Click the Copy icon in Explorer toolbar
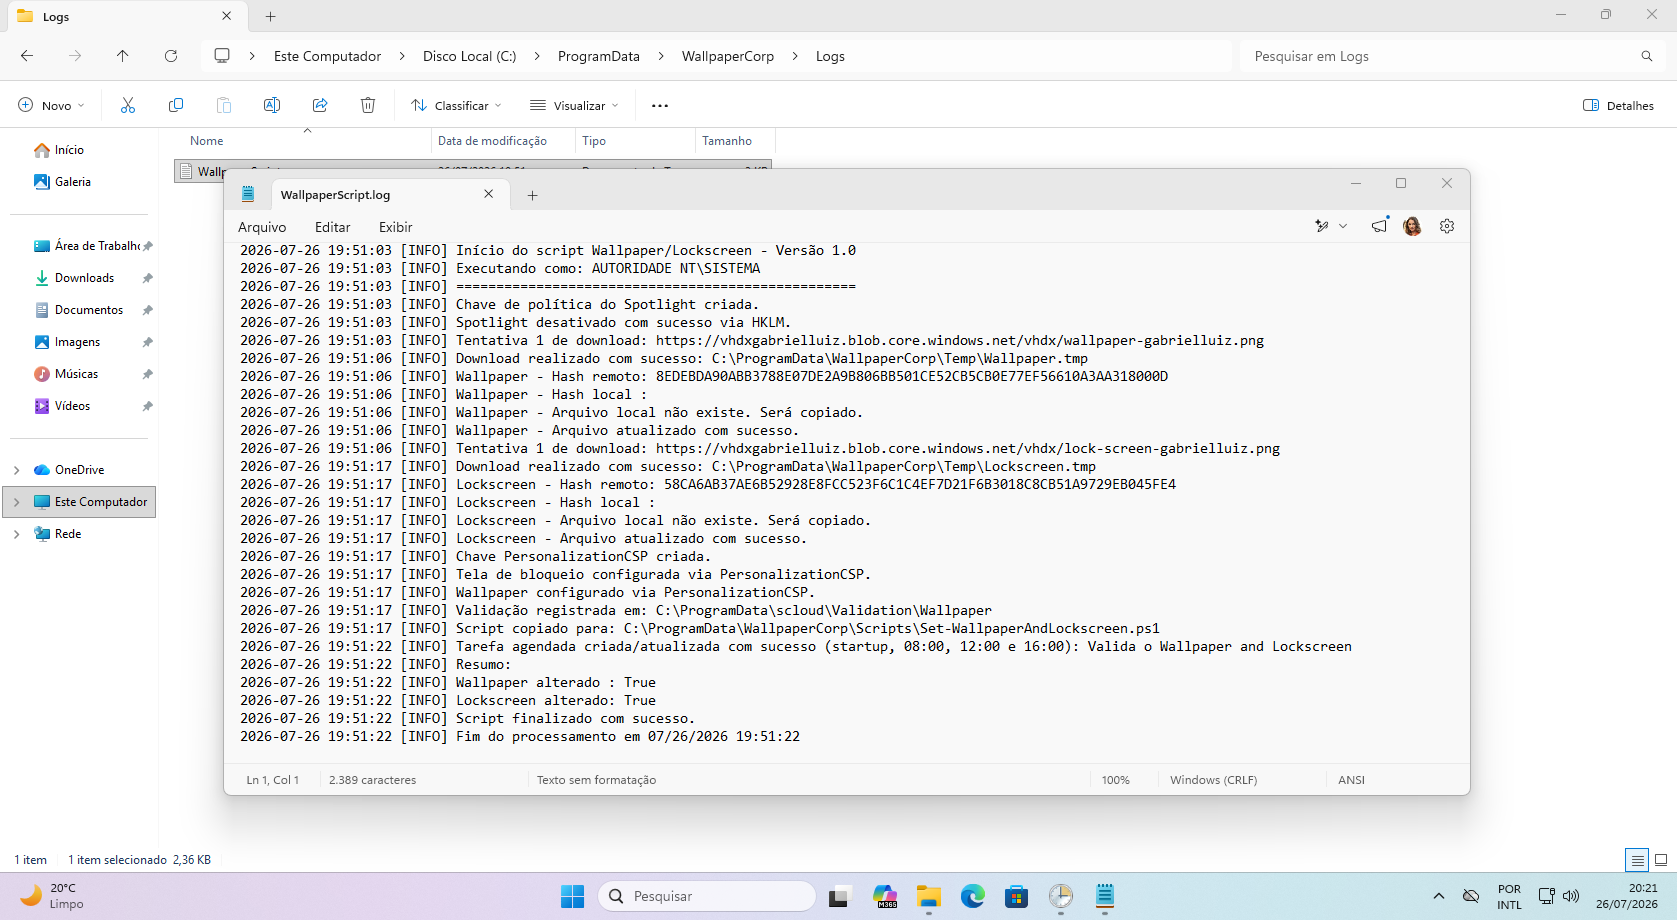The height and width of the screenshot is (920, 1677). [176, 105]
